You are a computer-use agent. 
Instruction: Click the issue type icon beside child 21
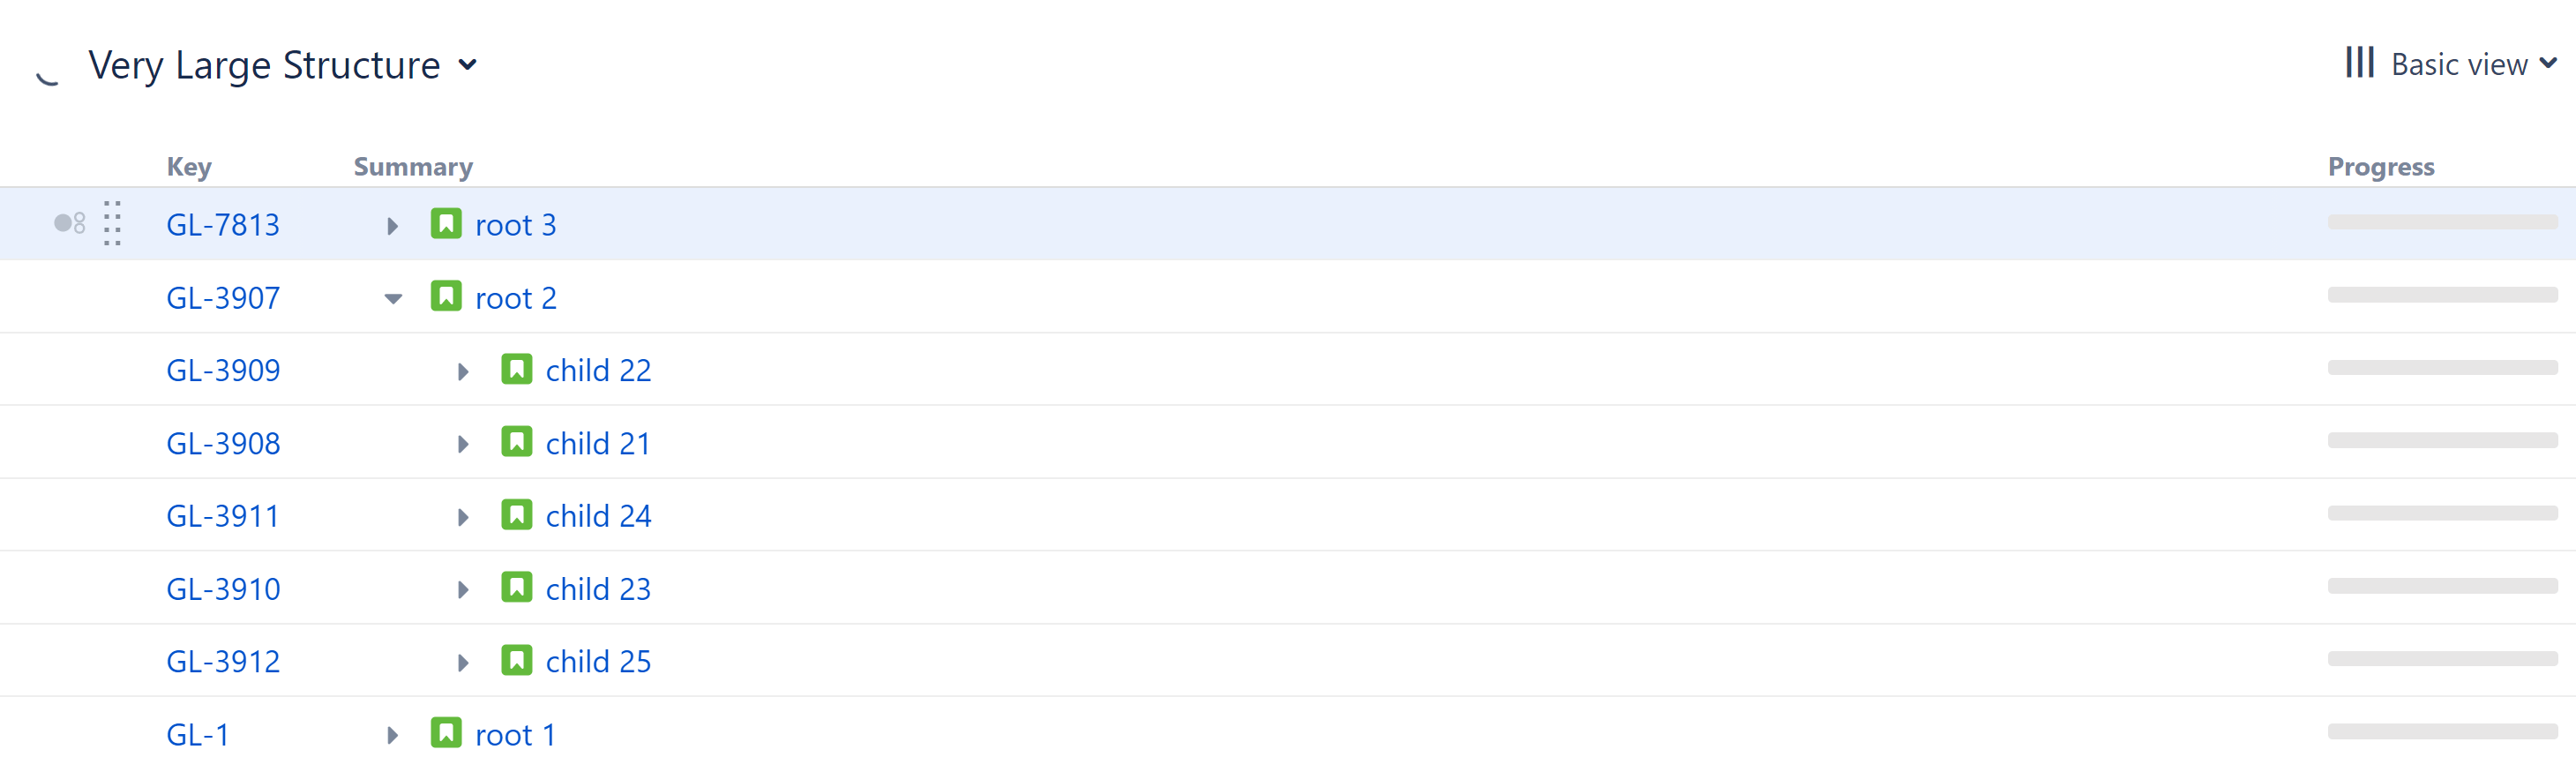pos(516,442)
